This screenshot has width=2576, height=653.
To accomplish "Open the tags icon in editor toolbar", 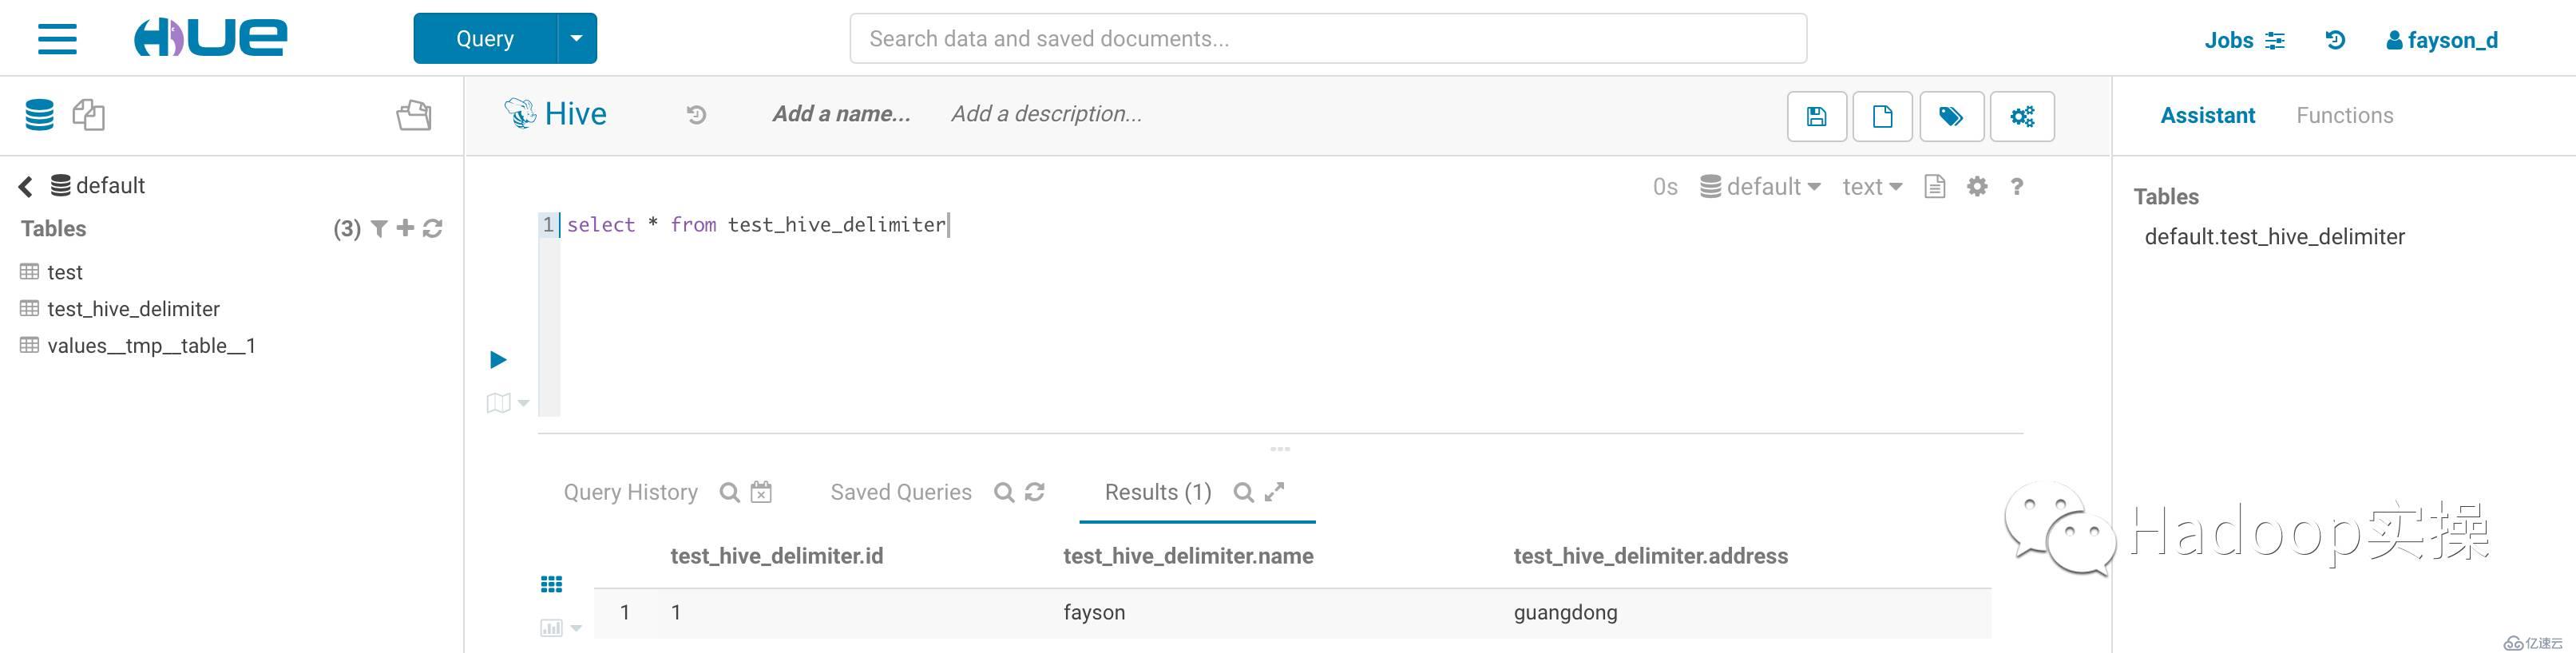I will click(x=1950, y=117).
